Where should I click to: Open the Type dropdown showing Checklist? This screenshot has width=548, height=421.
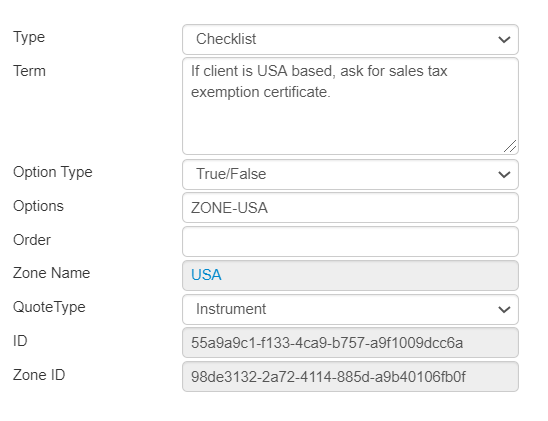[350, 39]
